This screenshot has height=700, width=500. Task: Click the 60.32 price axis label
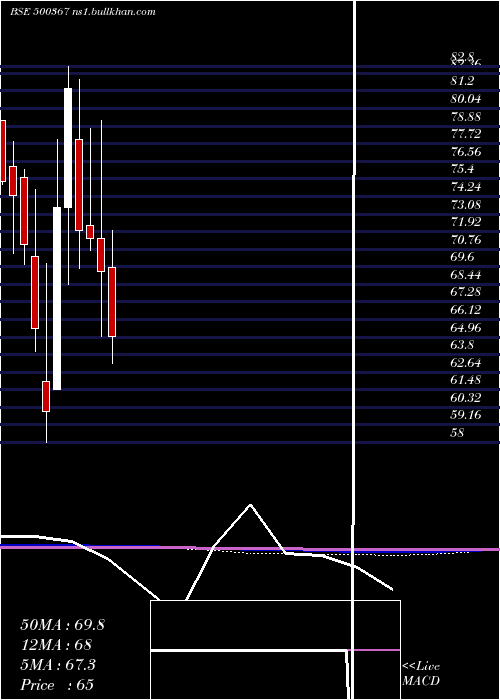click(x=466, y=398)
